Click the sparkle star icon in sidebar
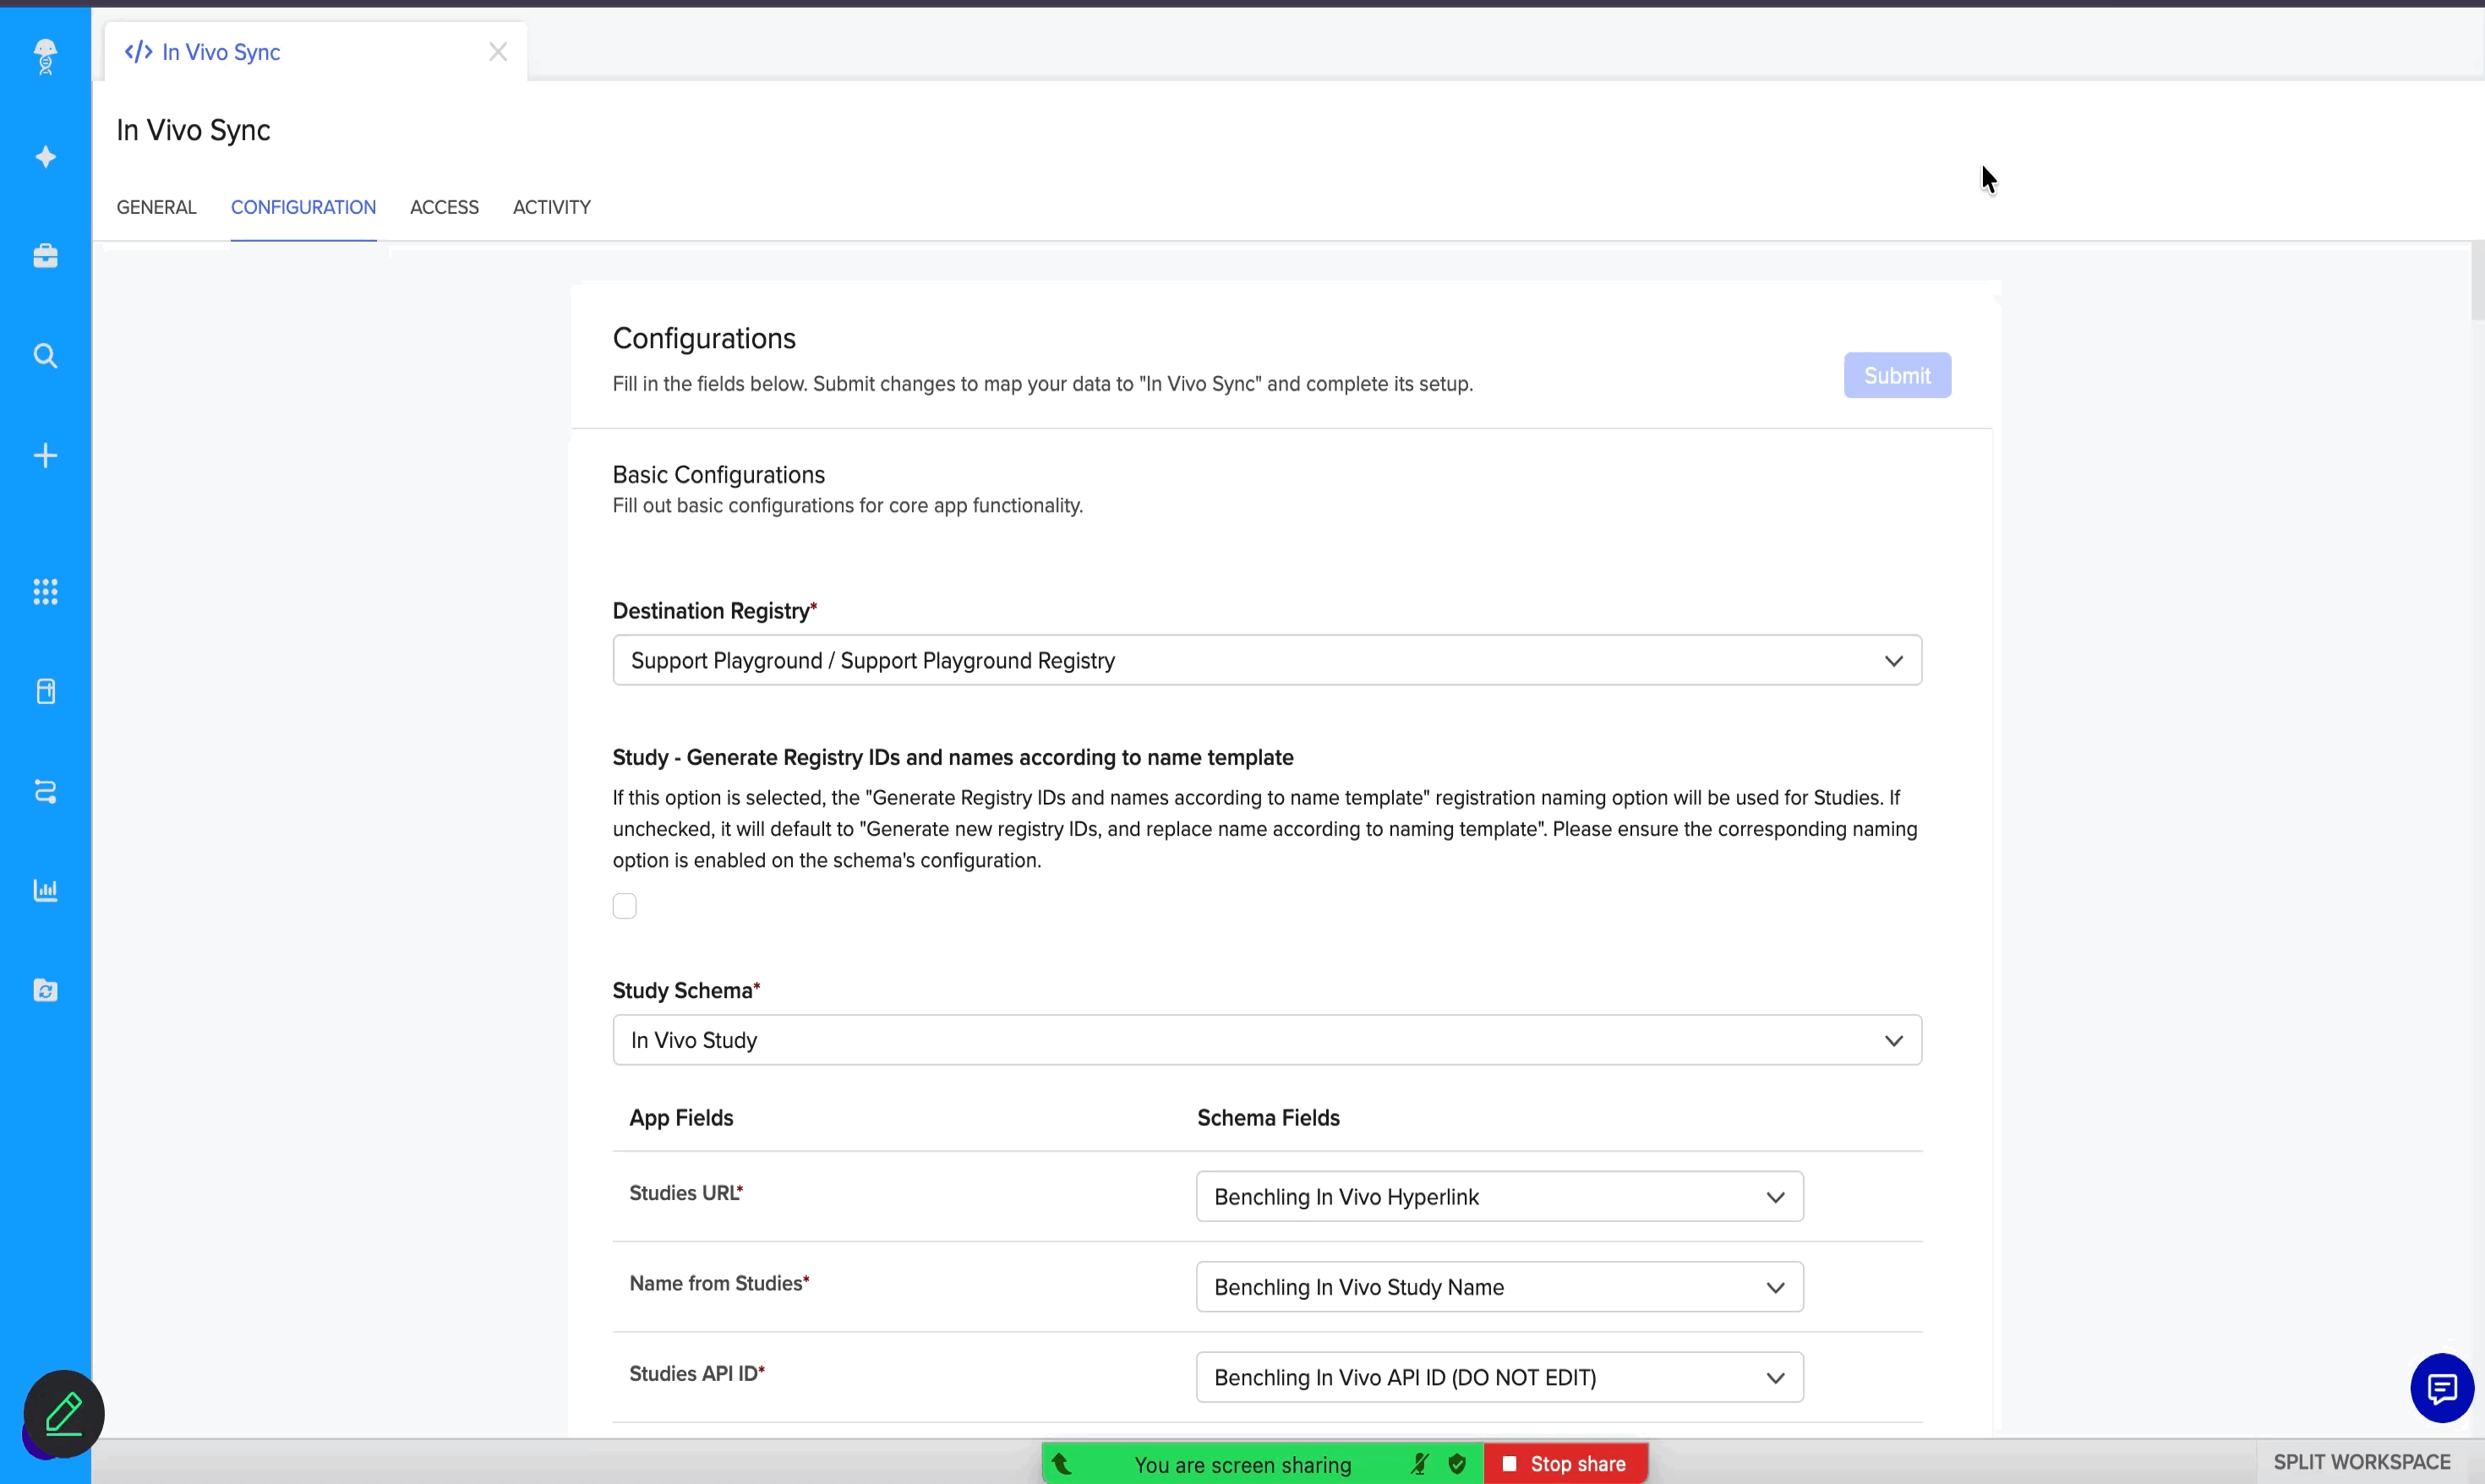 click(x=45, y=157)
